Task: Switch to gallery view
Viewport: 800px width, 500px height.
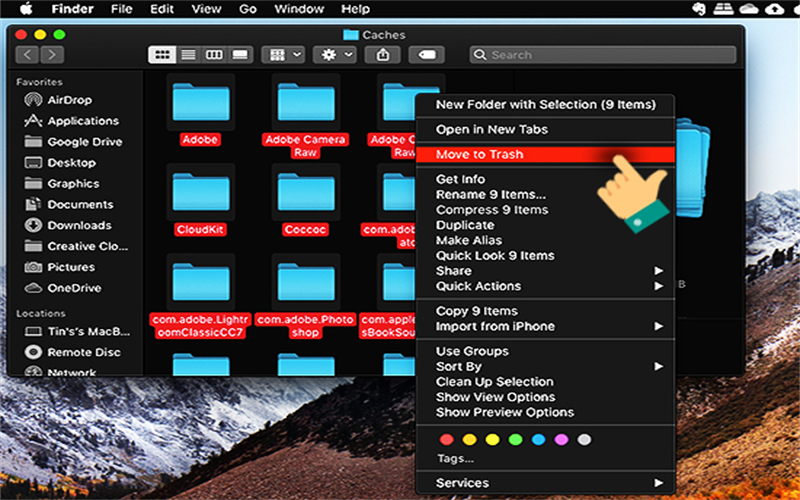Action: click(x=240, y=55)
